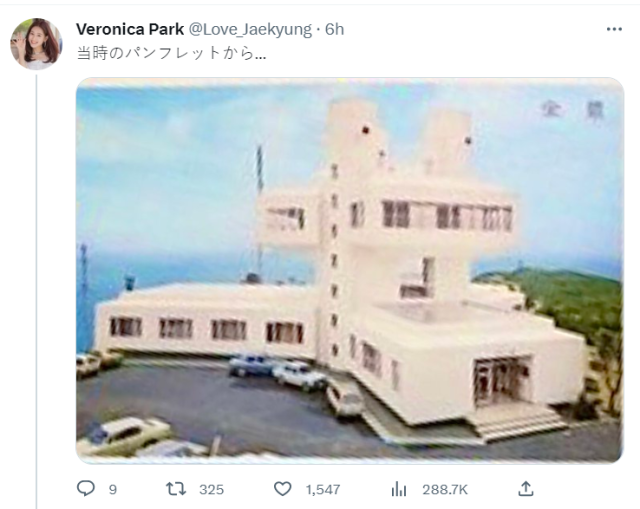Reply to Veronica Park's tweet via speech bubble icon
Image resolution: width=640 pixels, height=509 pixels.
click(86, 489)
